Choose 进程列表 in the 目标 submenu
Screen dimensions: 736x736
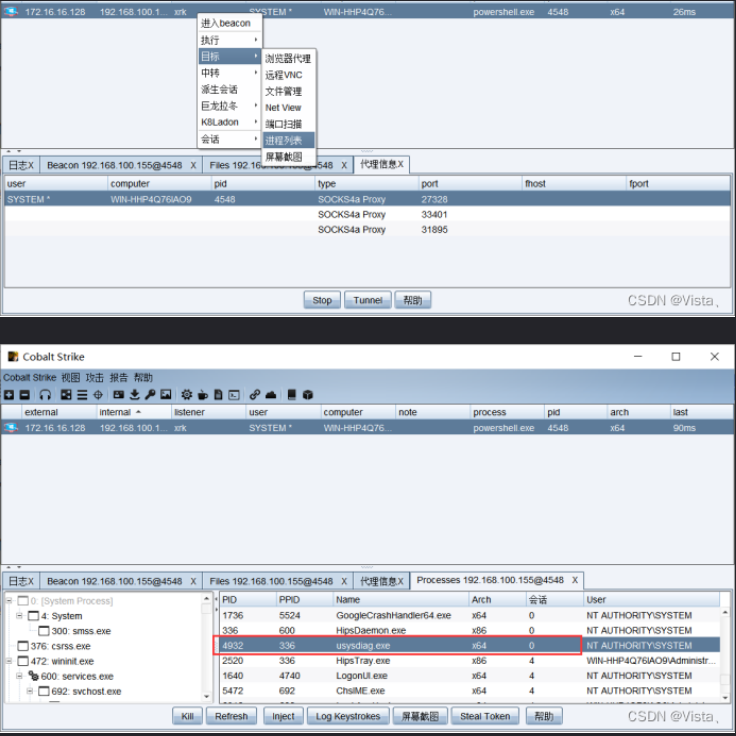(x=288, y=140)
